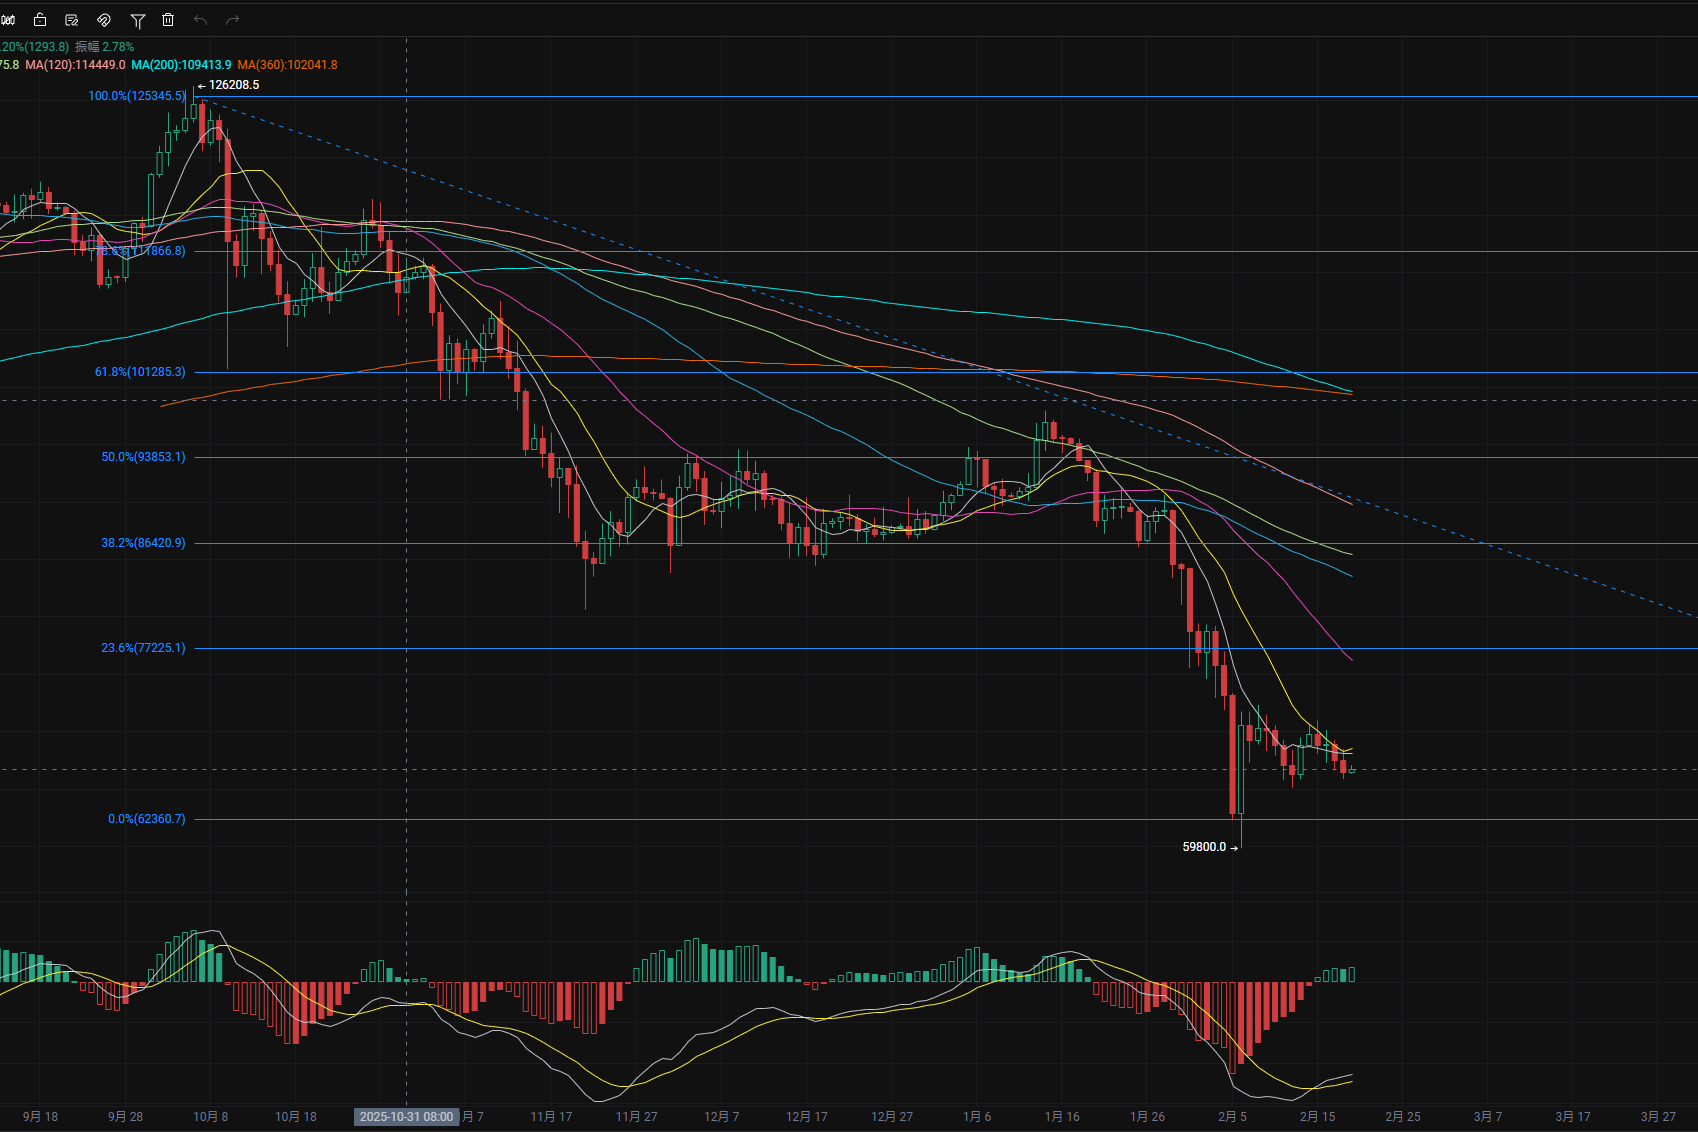
Task: Open the candlestick chart type icon
Action: click(8, 20)
